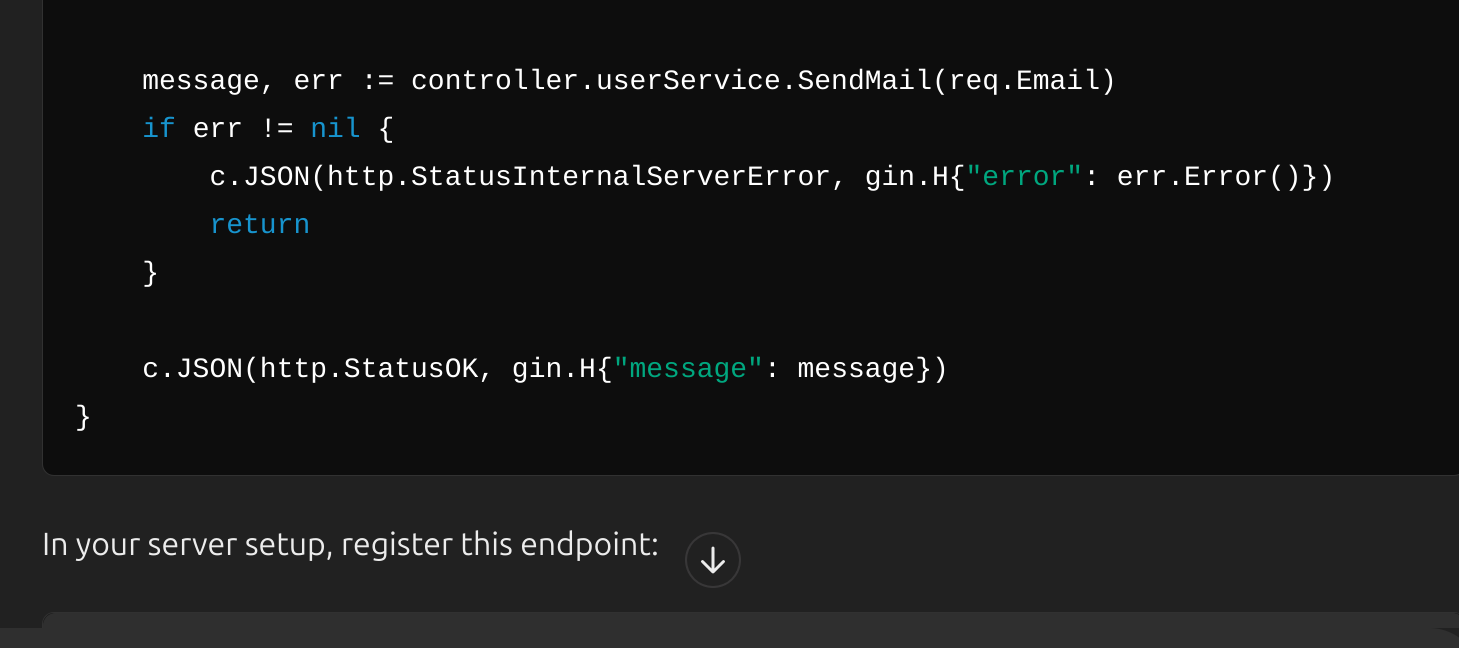This screenshot has height=648, width=1459.
Task: Click the function's final closing brace
Action: (83, 417)
